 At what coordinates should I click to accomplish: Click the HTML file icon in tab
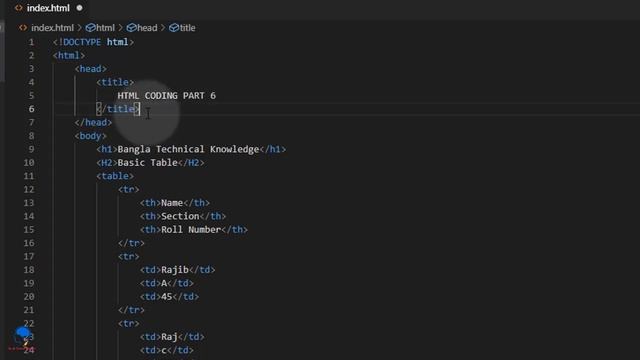(x=18, y=8)
